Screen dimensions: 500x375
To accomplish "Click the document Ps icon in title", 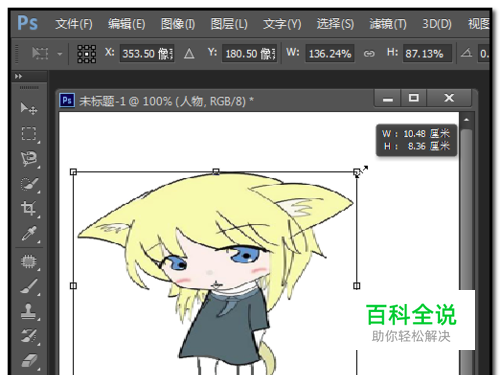I will click(67, 100).
